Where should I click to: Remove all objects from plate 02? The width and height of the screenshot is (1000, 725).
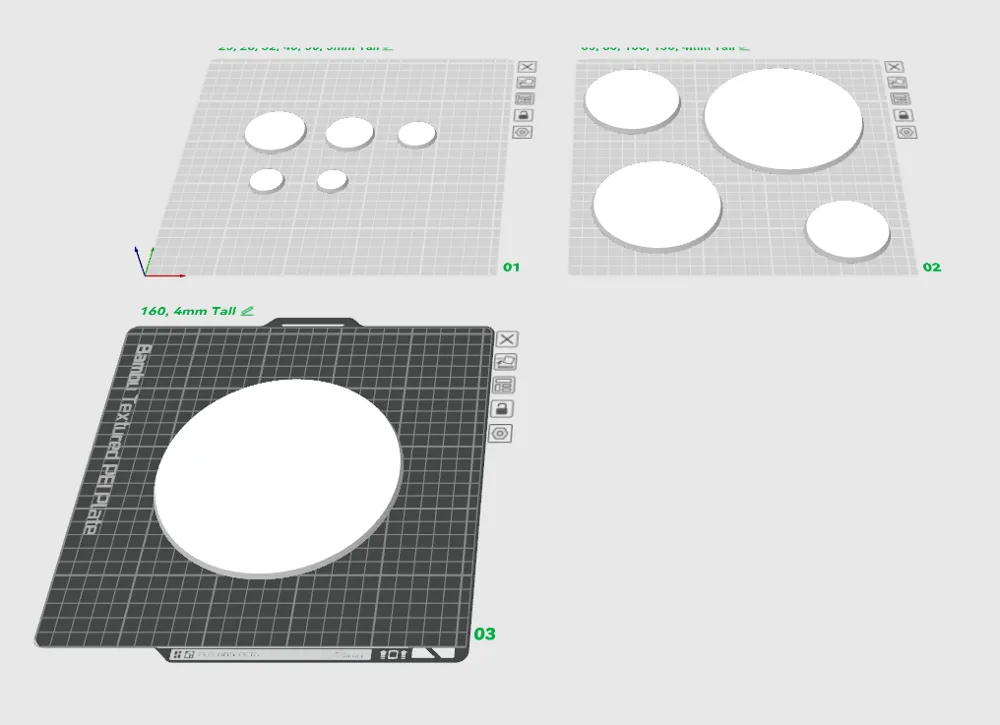[x=894, y=67]
